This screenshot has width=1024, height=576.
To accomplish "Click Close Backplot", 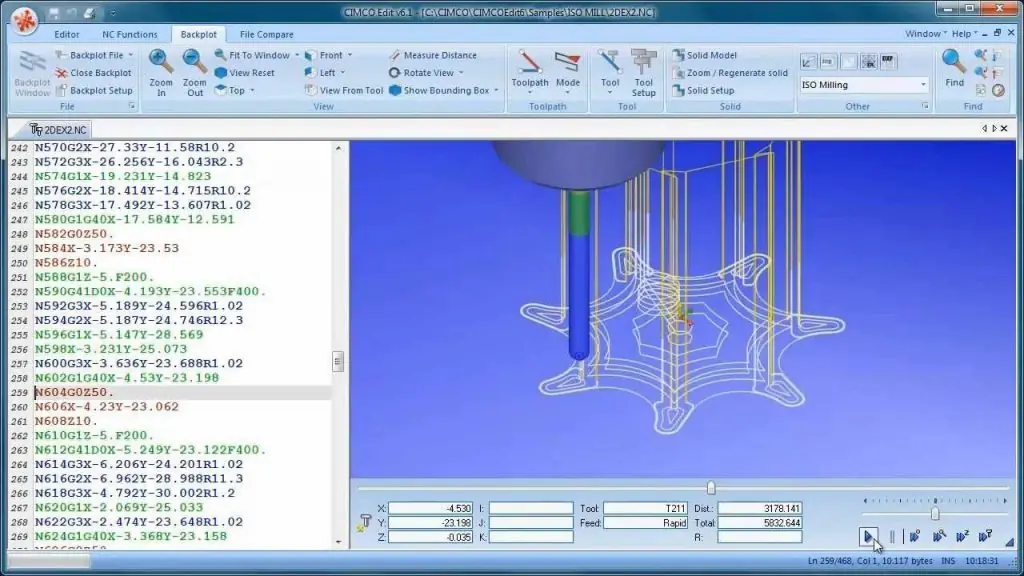I will [93, 73].
